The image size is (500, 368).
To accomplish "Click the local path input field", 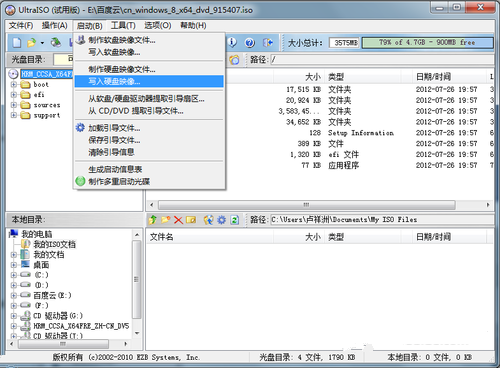I will pos(382,220).
